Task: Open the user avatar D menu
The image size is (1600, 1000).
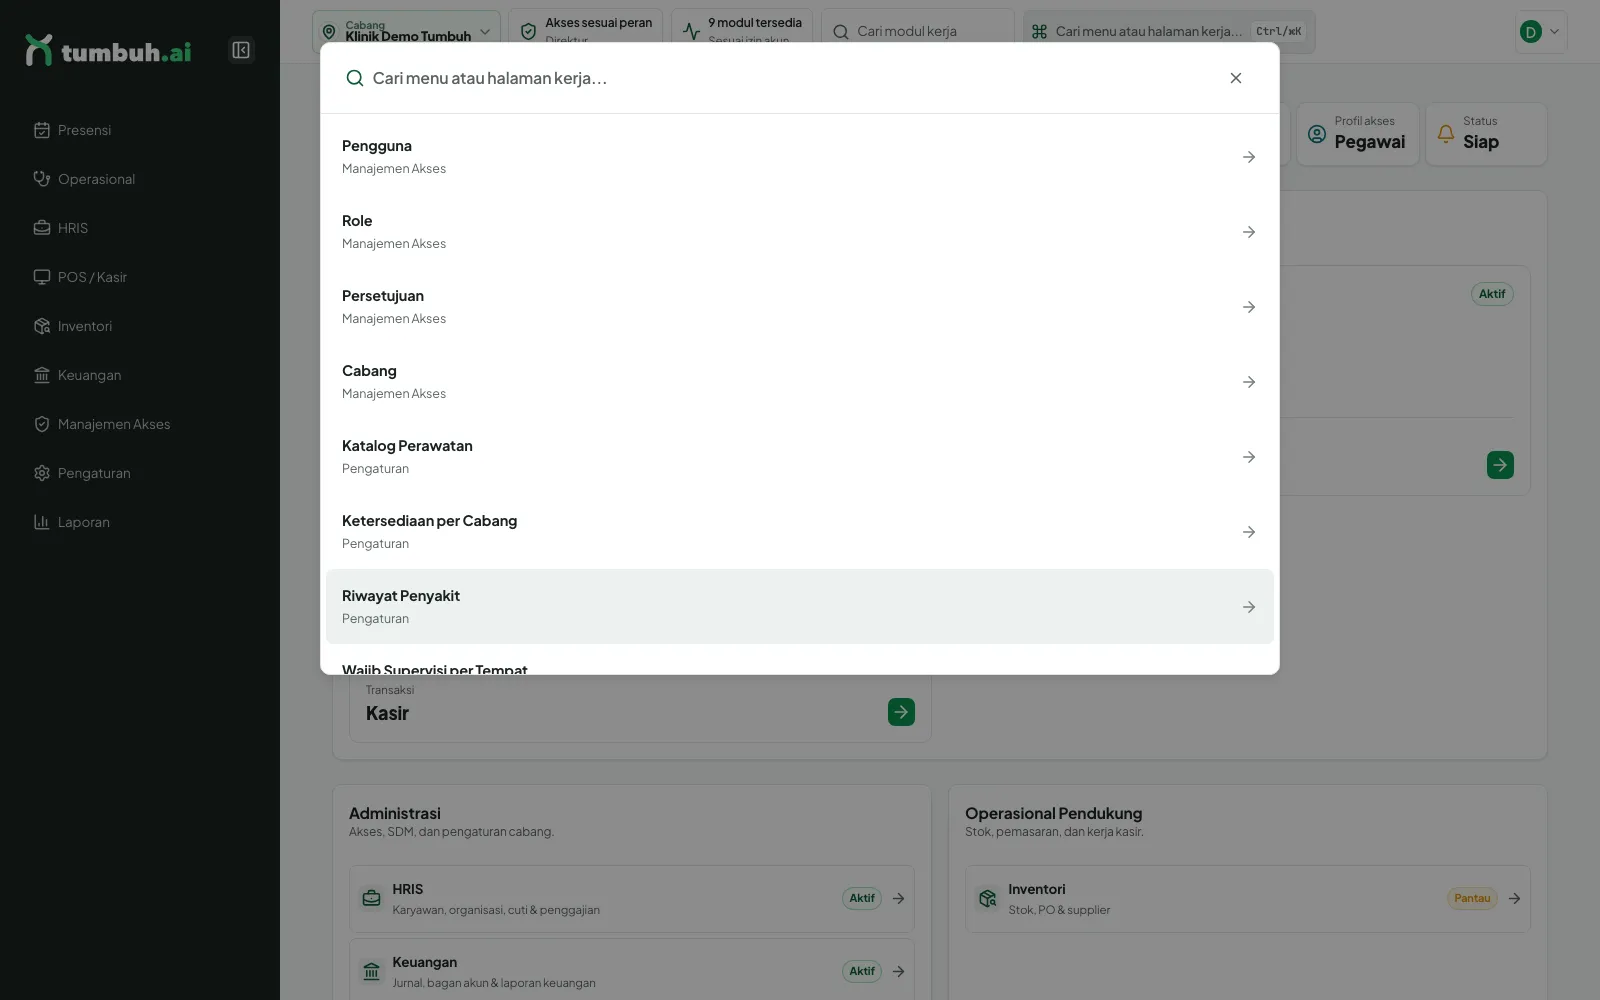Action: pos(1540,32)
